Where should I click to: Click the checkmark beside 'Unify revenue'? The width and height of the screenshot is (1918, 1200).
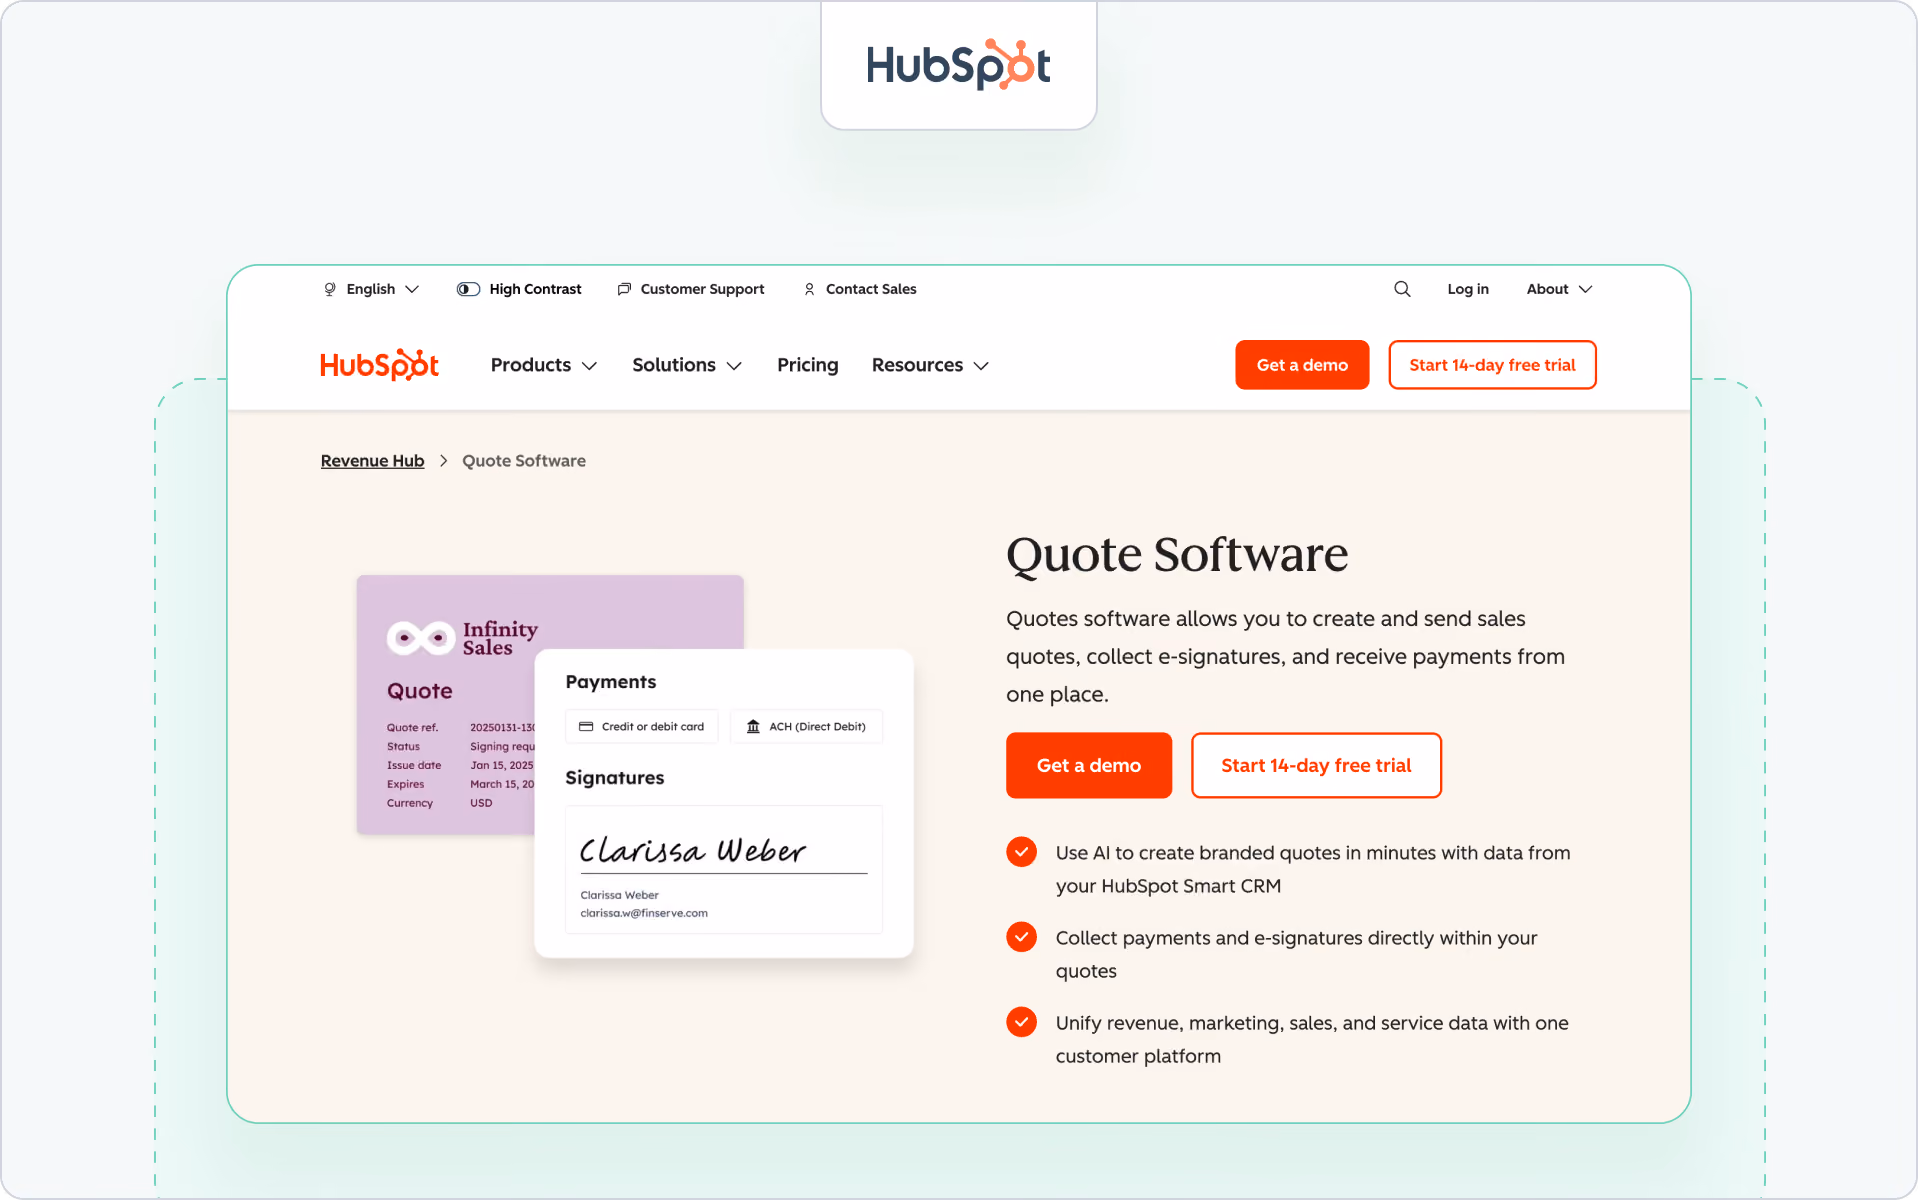tap(1021, 1022)
